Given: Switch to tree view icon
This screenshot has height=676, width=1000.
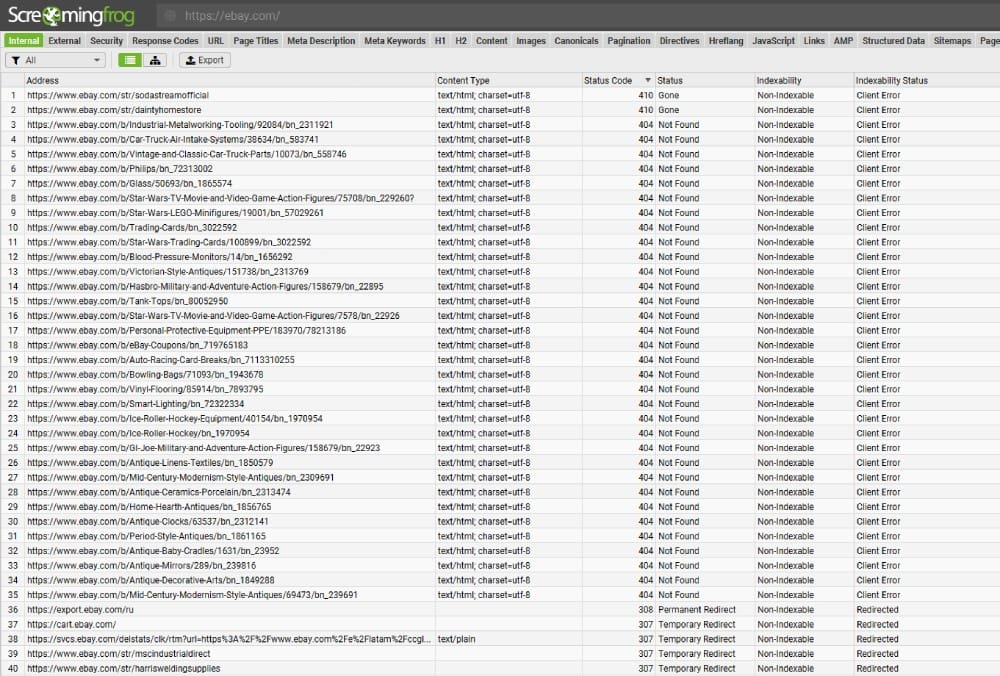Looking at the screenshot, I should click(x=155, y=60).
